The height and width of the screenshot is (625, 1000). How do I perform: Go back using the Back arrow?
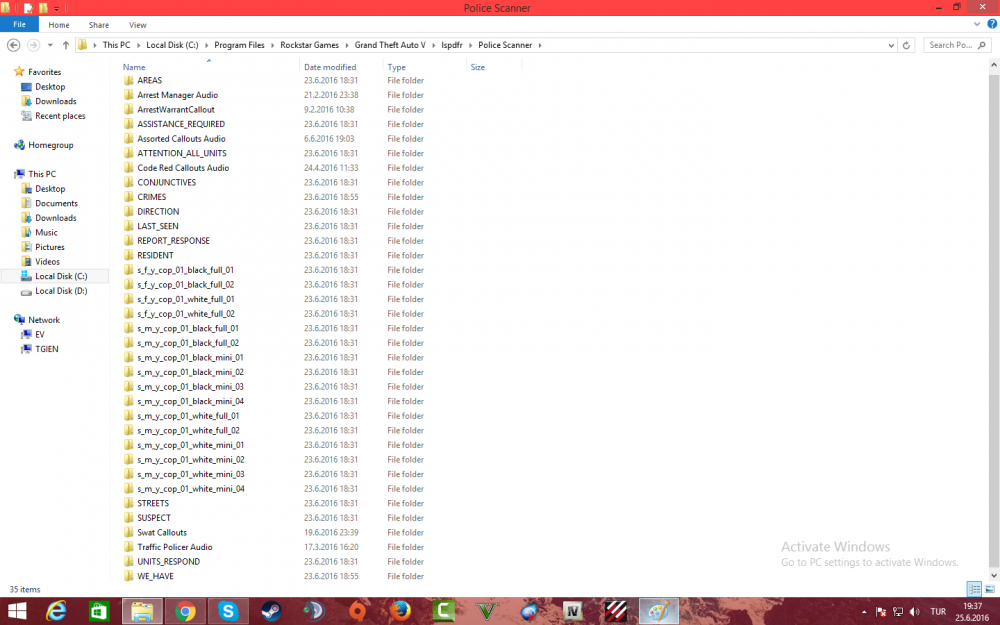(13, 45)
